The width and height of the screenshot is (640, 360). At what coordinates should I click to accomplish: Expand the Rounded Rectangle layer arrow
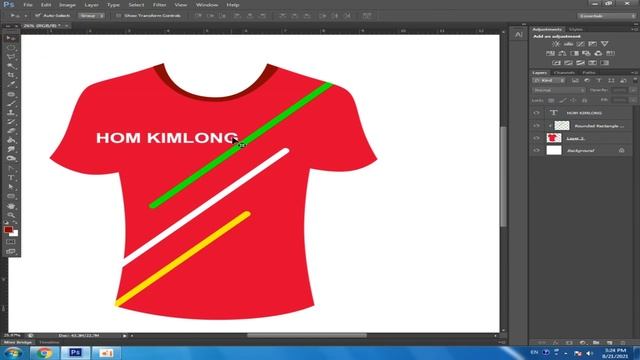click(x=550, y=126)
